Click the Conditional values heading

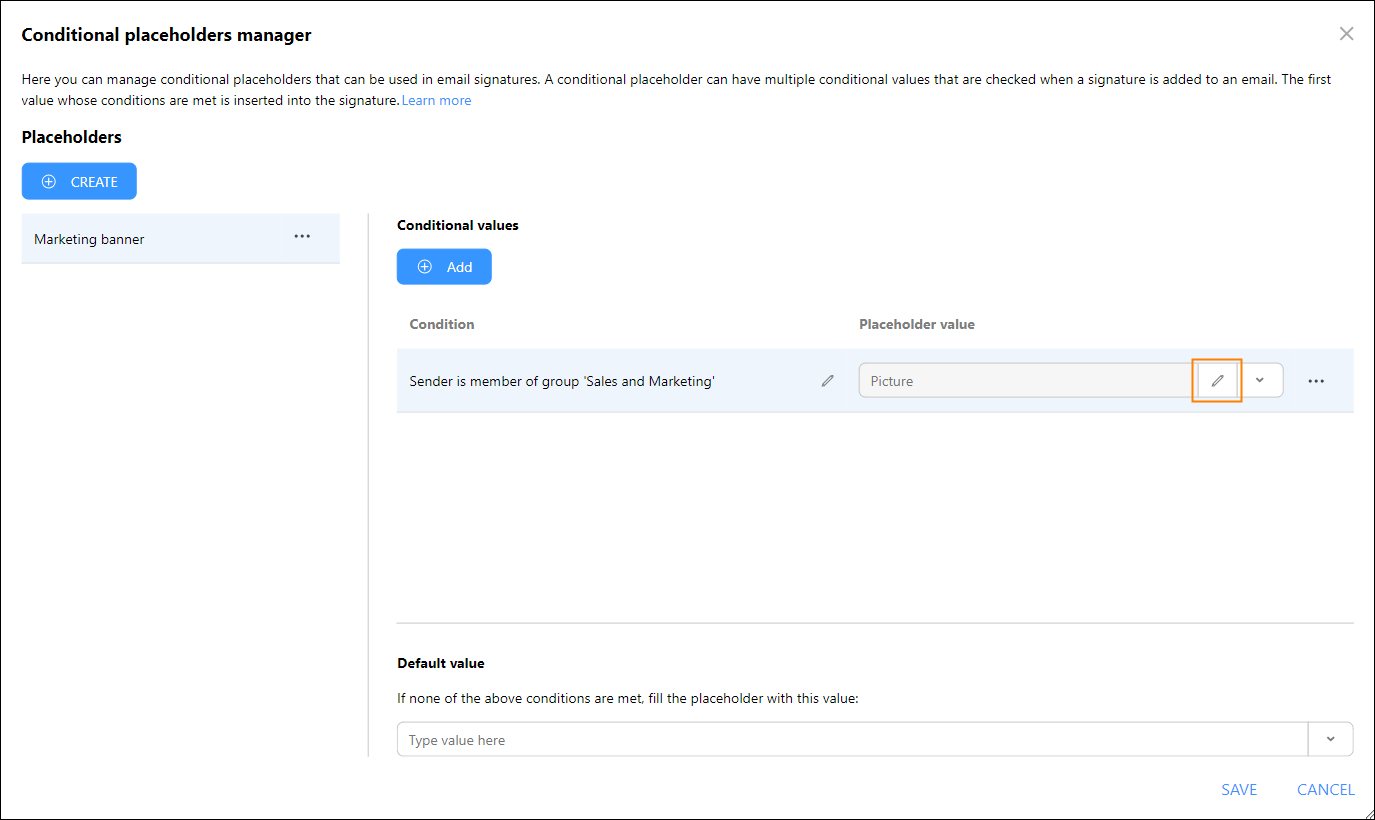[458, 225]
